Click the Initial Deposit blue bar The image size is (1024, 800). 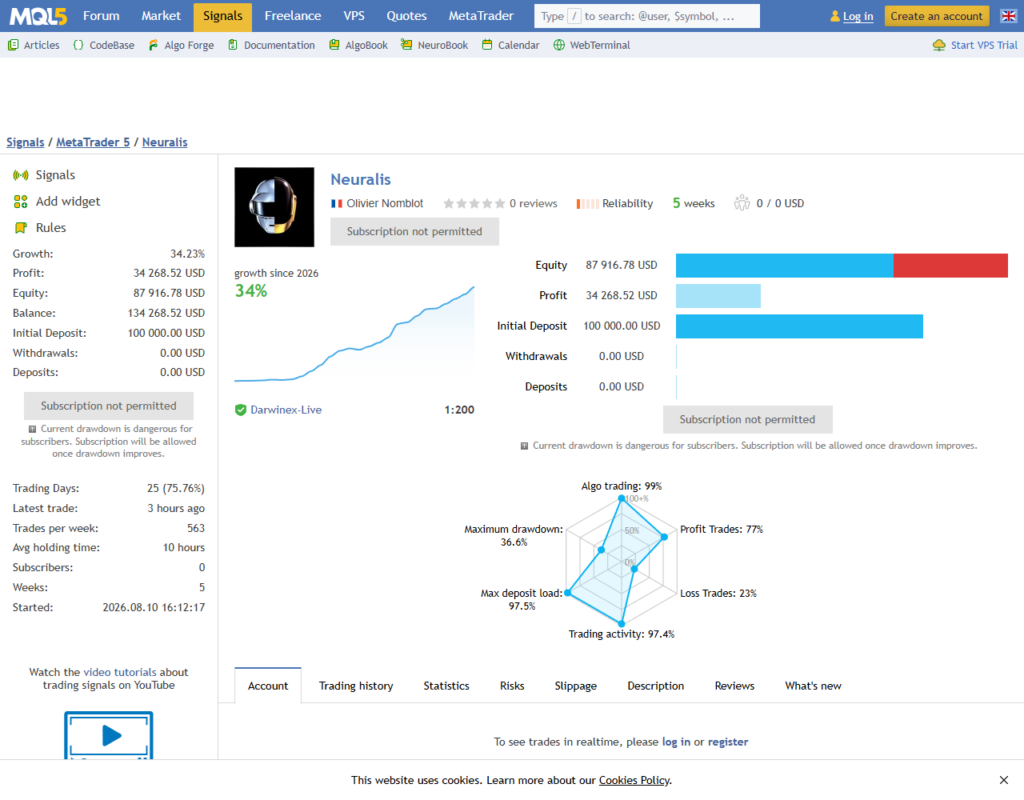point(799,326)
